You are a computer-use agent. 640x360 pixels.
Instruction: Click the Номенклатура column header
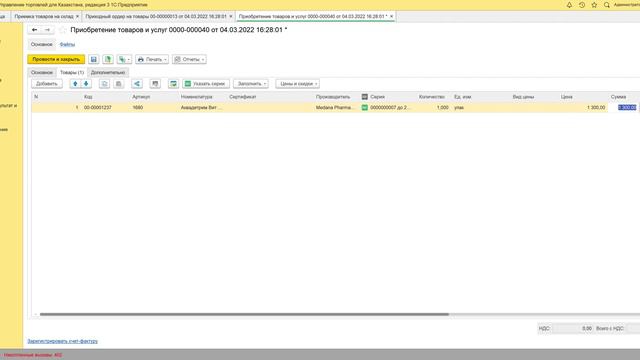point(196,97)
